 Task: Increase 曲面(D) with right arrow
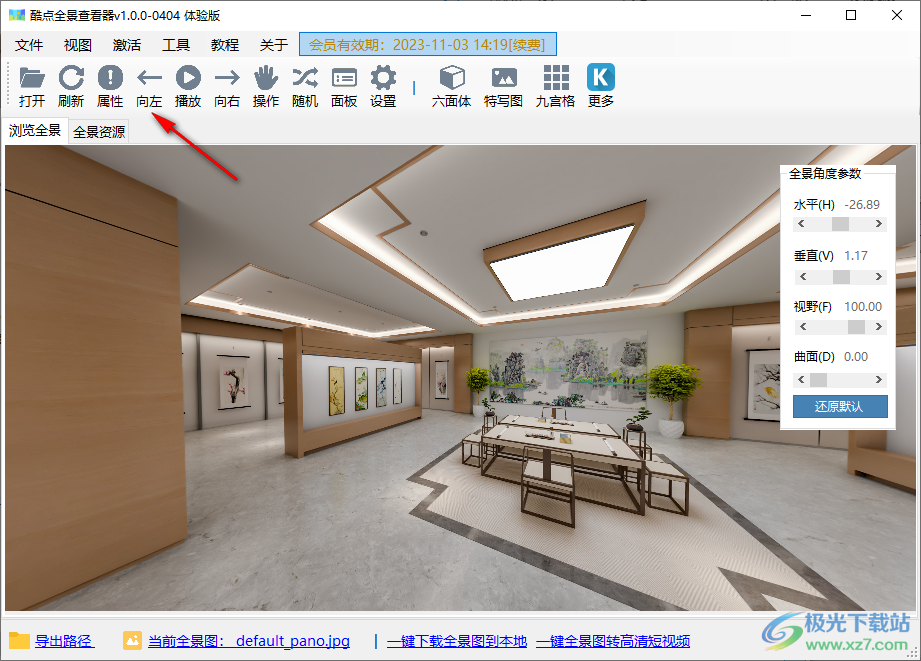tap(879, 380)
